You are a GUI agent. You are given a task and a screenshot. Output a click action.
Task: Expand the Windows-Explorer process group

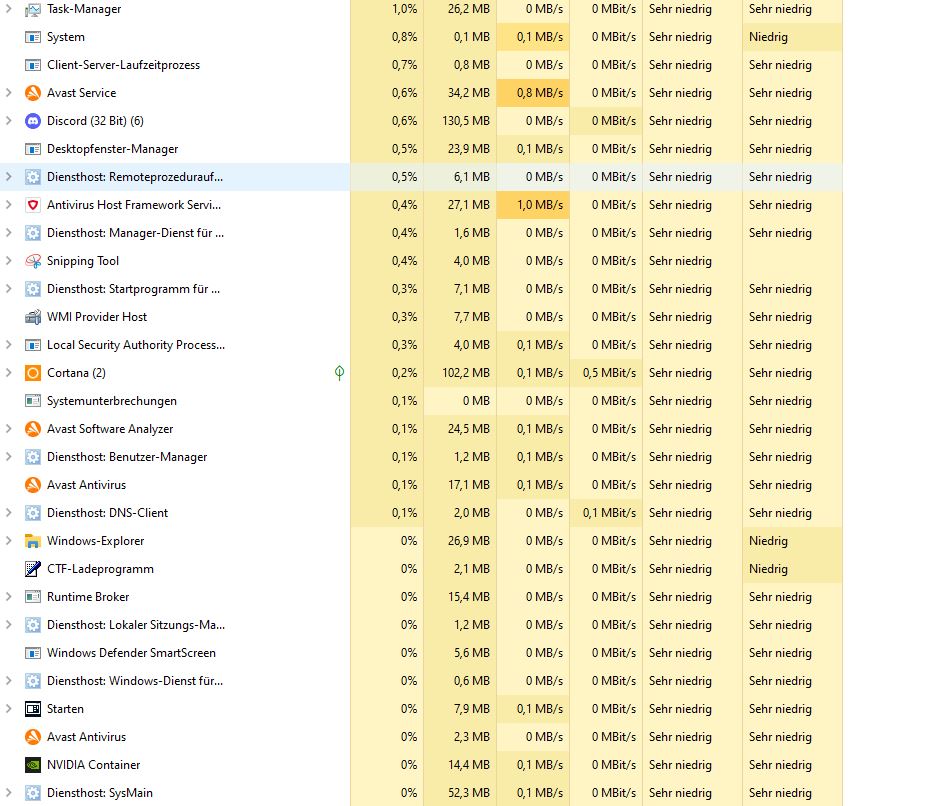[8, 541]
